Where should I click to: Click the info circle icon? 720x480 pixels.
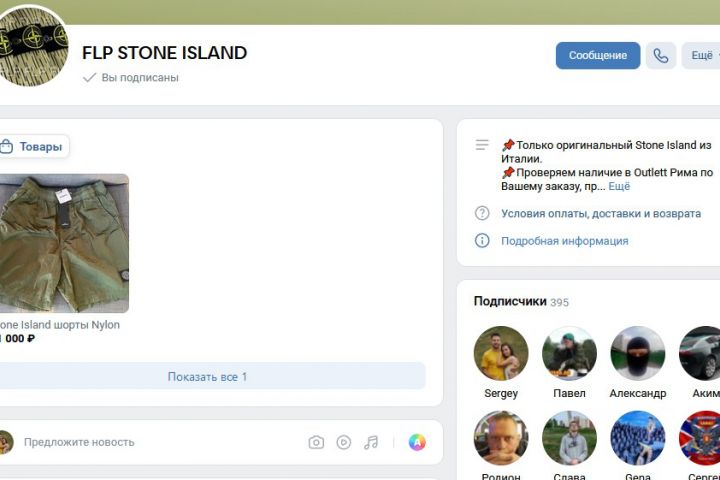[x=482, y=240]
